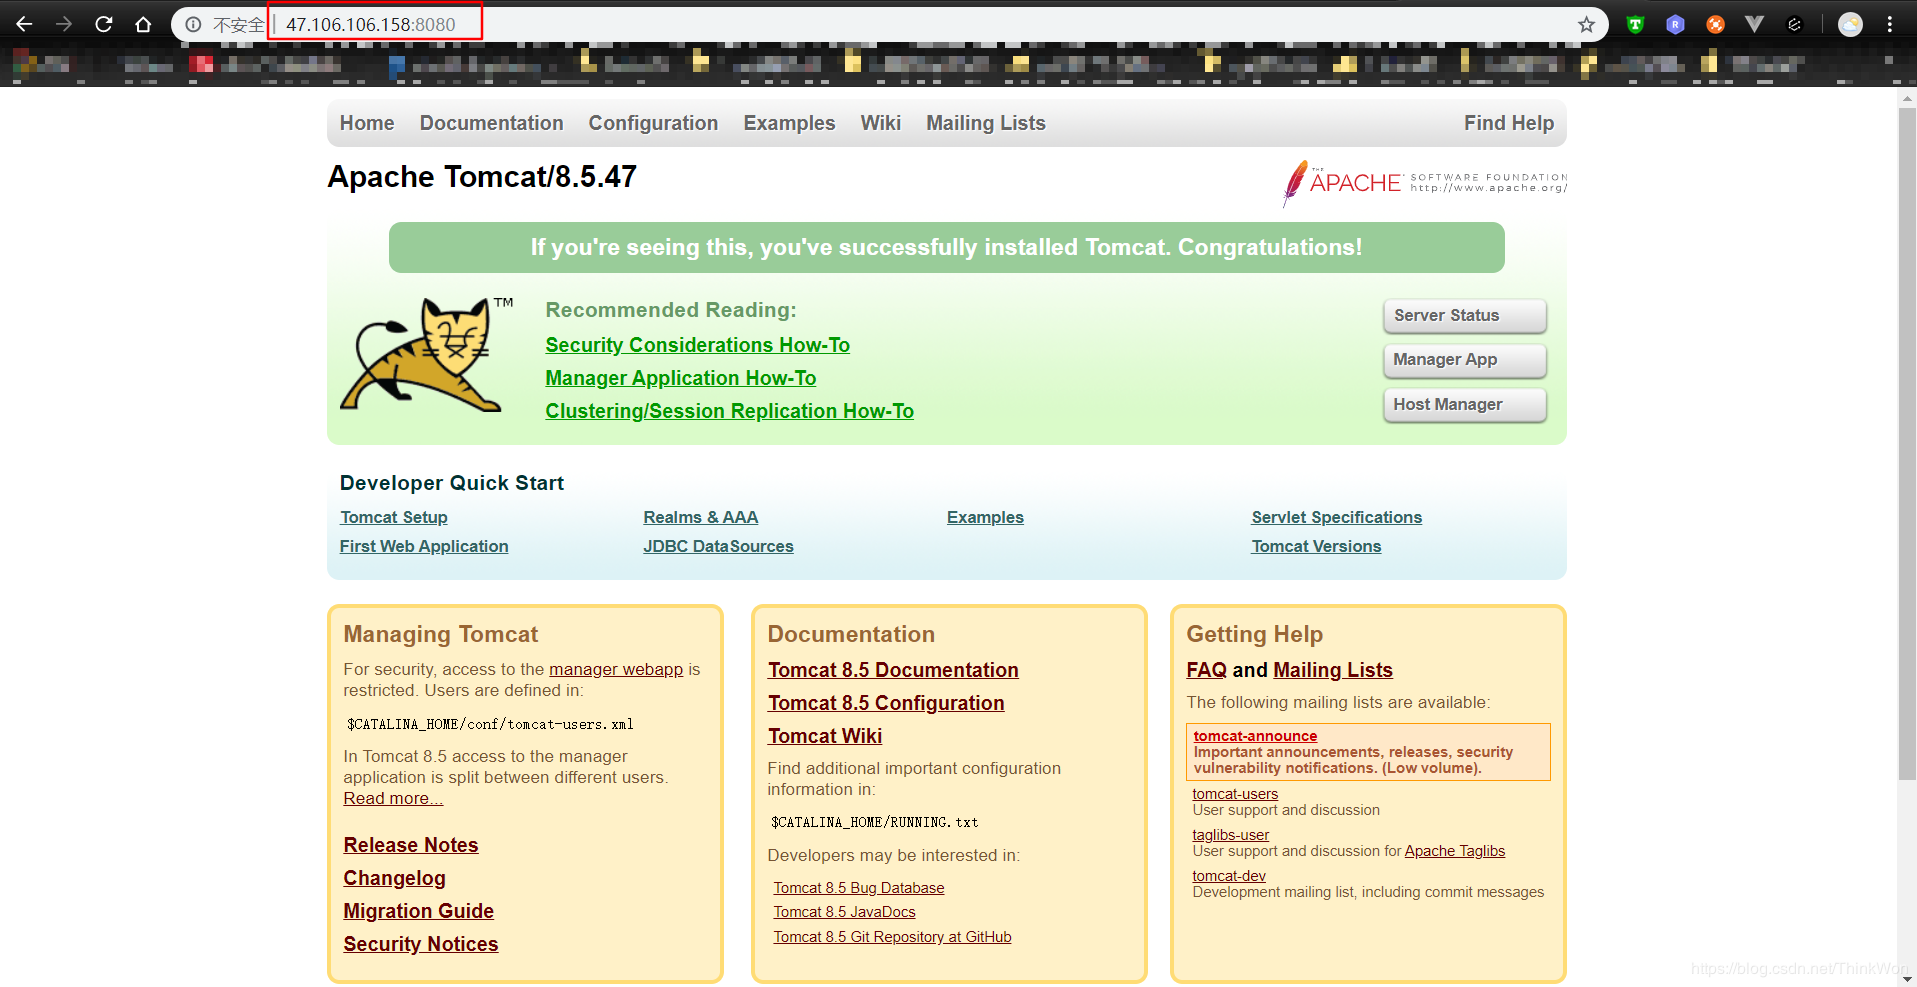Image resolution: width=1917 pixels, height=987 pixels.
Task: Open the Security Notices link
Action: click(420, 944)
